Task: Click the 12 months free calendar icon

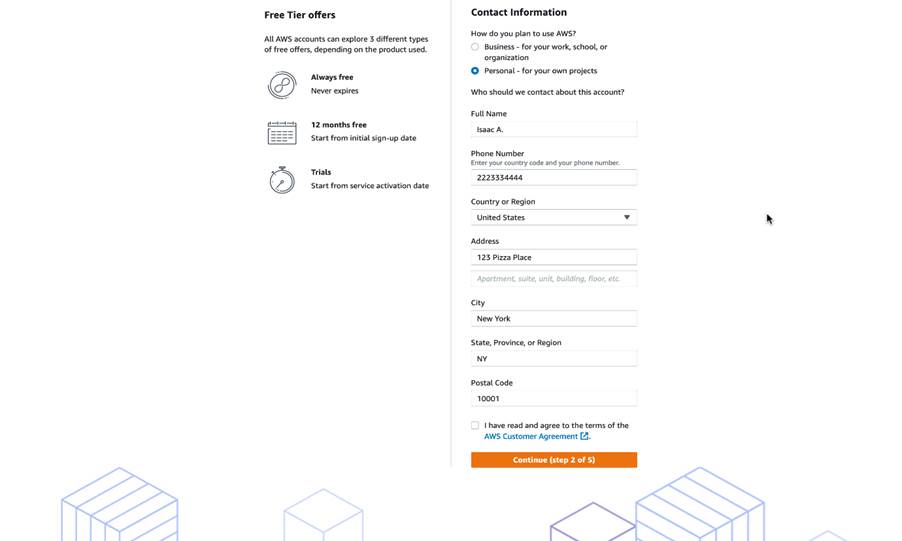Action: pos(282,132)
